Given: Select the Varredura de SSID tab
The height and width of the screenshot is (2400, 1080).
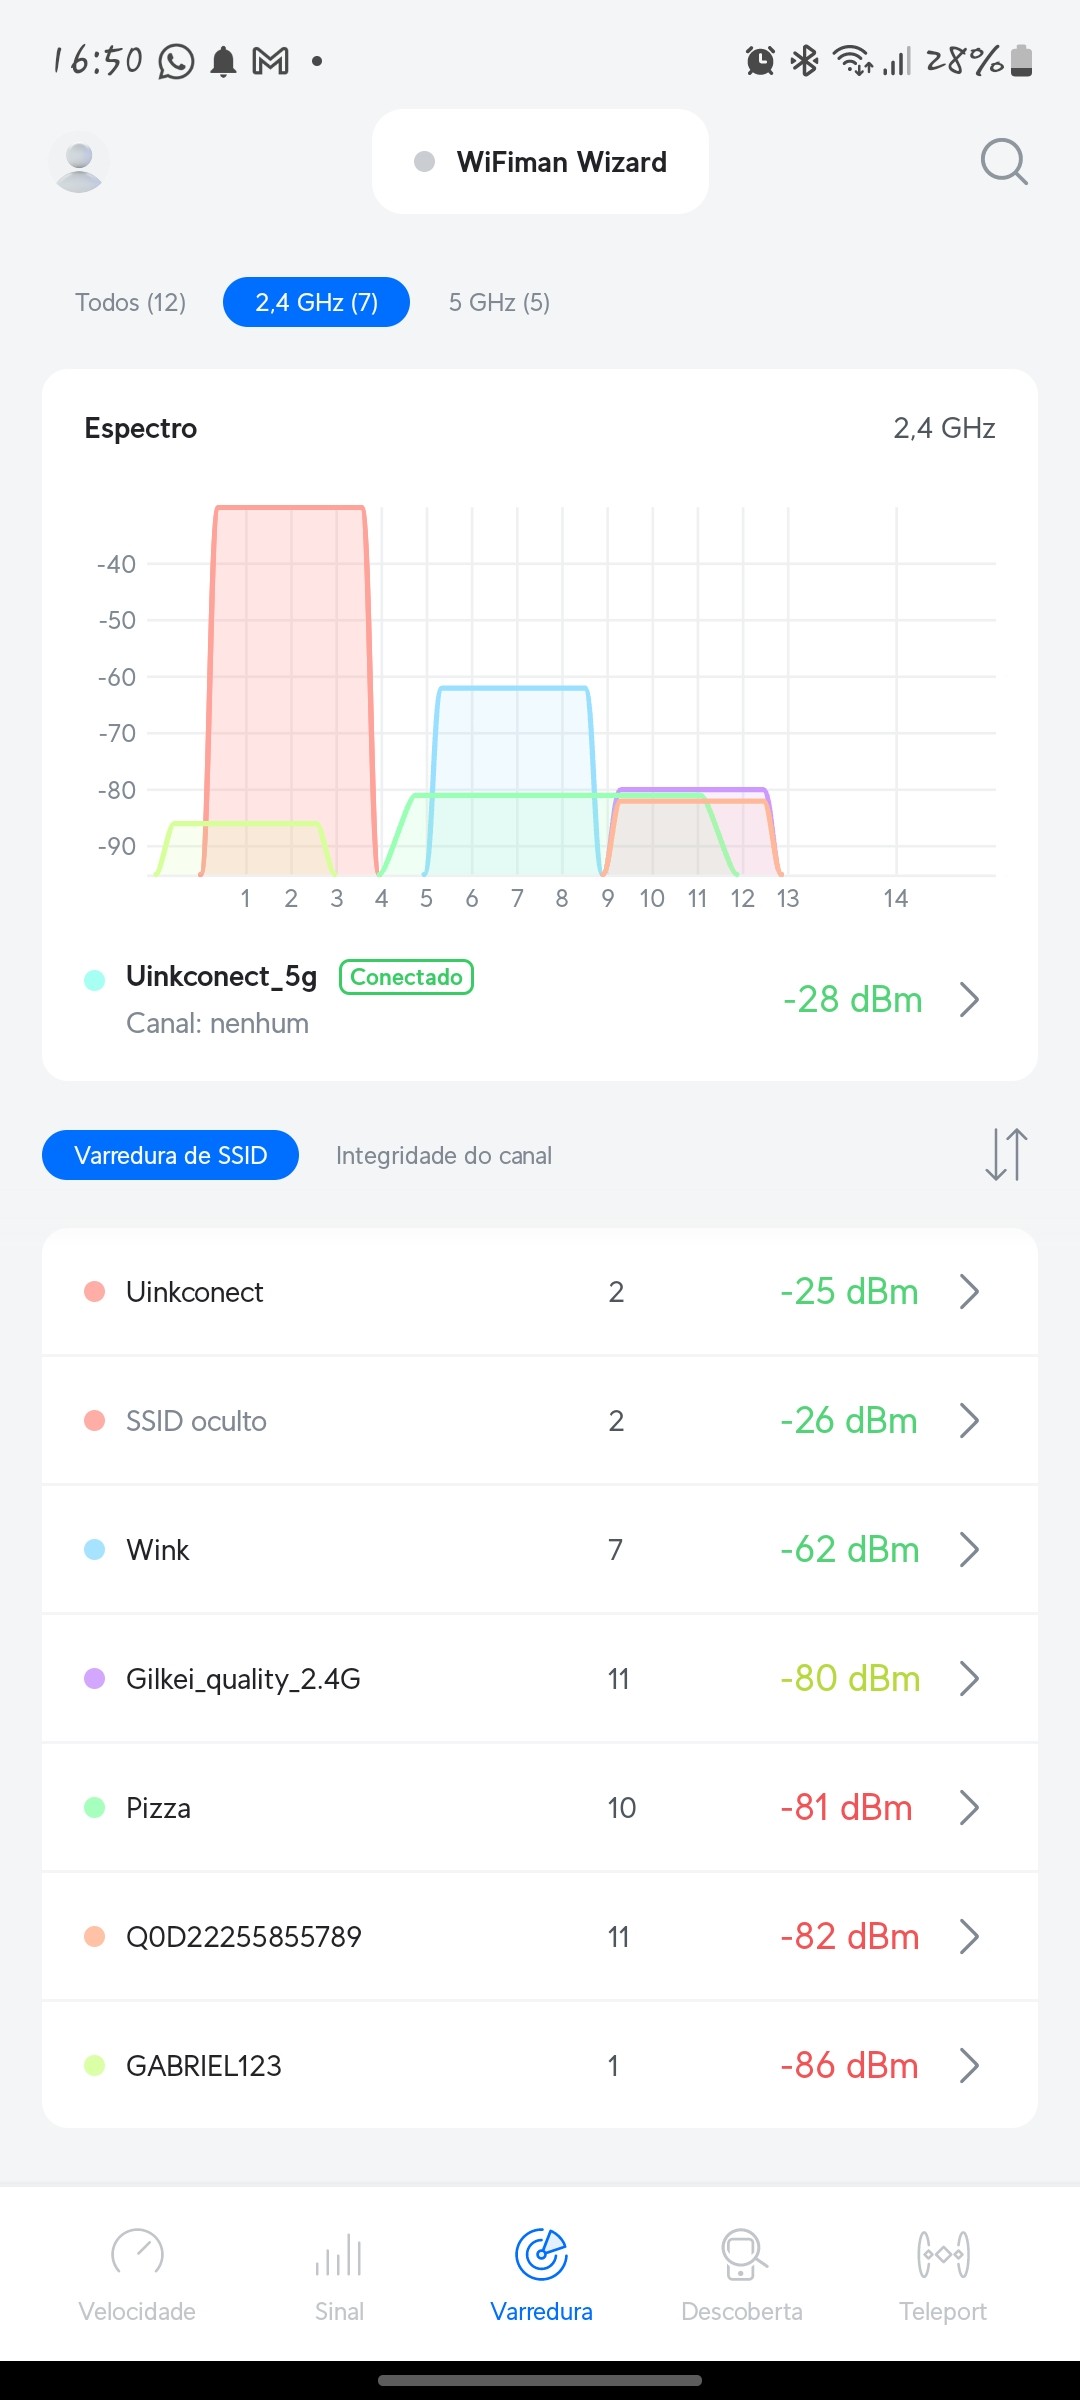Looking at the screenshot, I should pos(170,1155).
